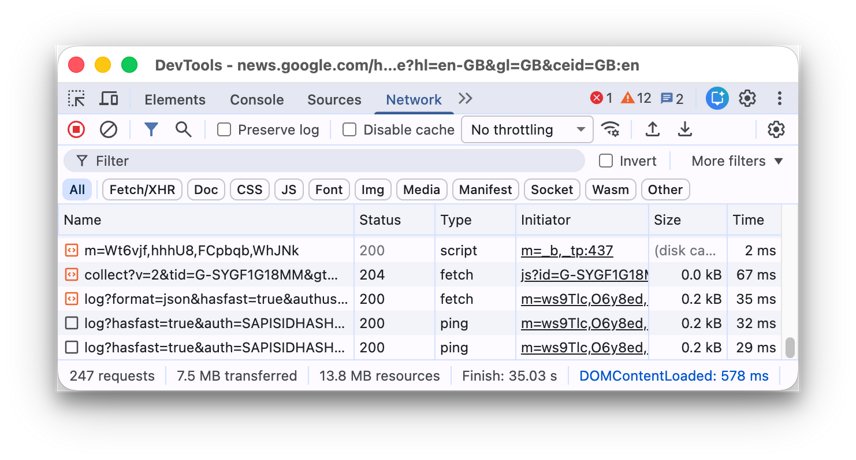This screenshot has height=460, width=856.
Task: Click the fetch icon of collect?v=2 row
Action: point(72,274)
